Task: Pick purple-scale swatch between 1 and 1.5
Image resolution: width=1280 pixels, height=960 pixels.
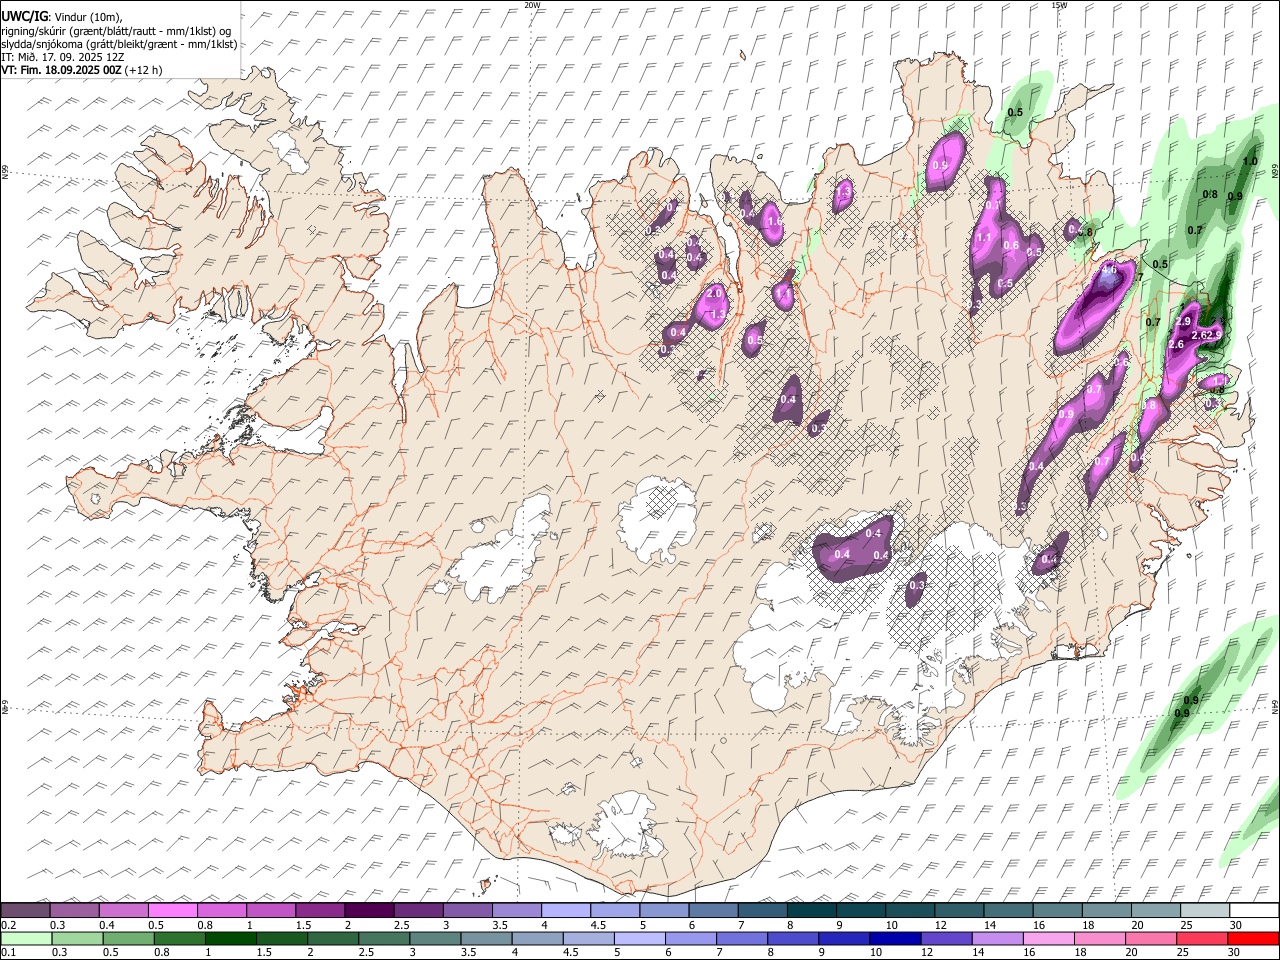Action: click(270, 911)
